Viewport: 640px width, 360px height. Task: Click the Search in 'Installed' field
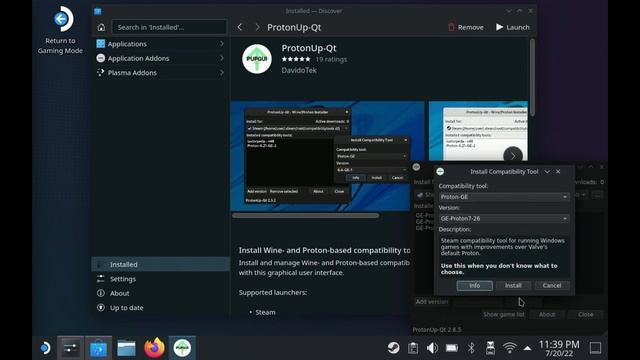tap(169, 27)
